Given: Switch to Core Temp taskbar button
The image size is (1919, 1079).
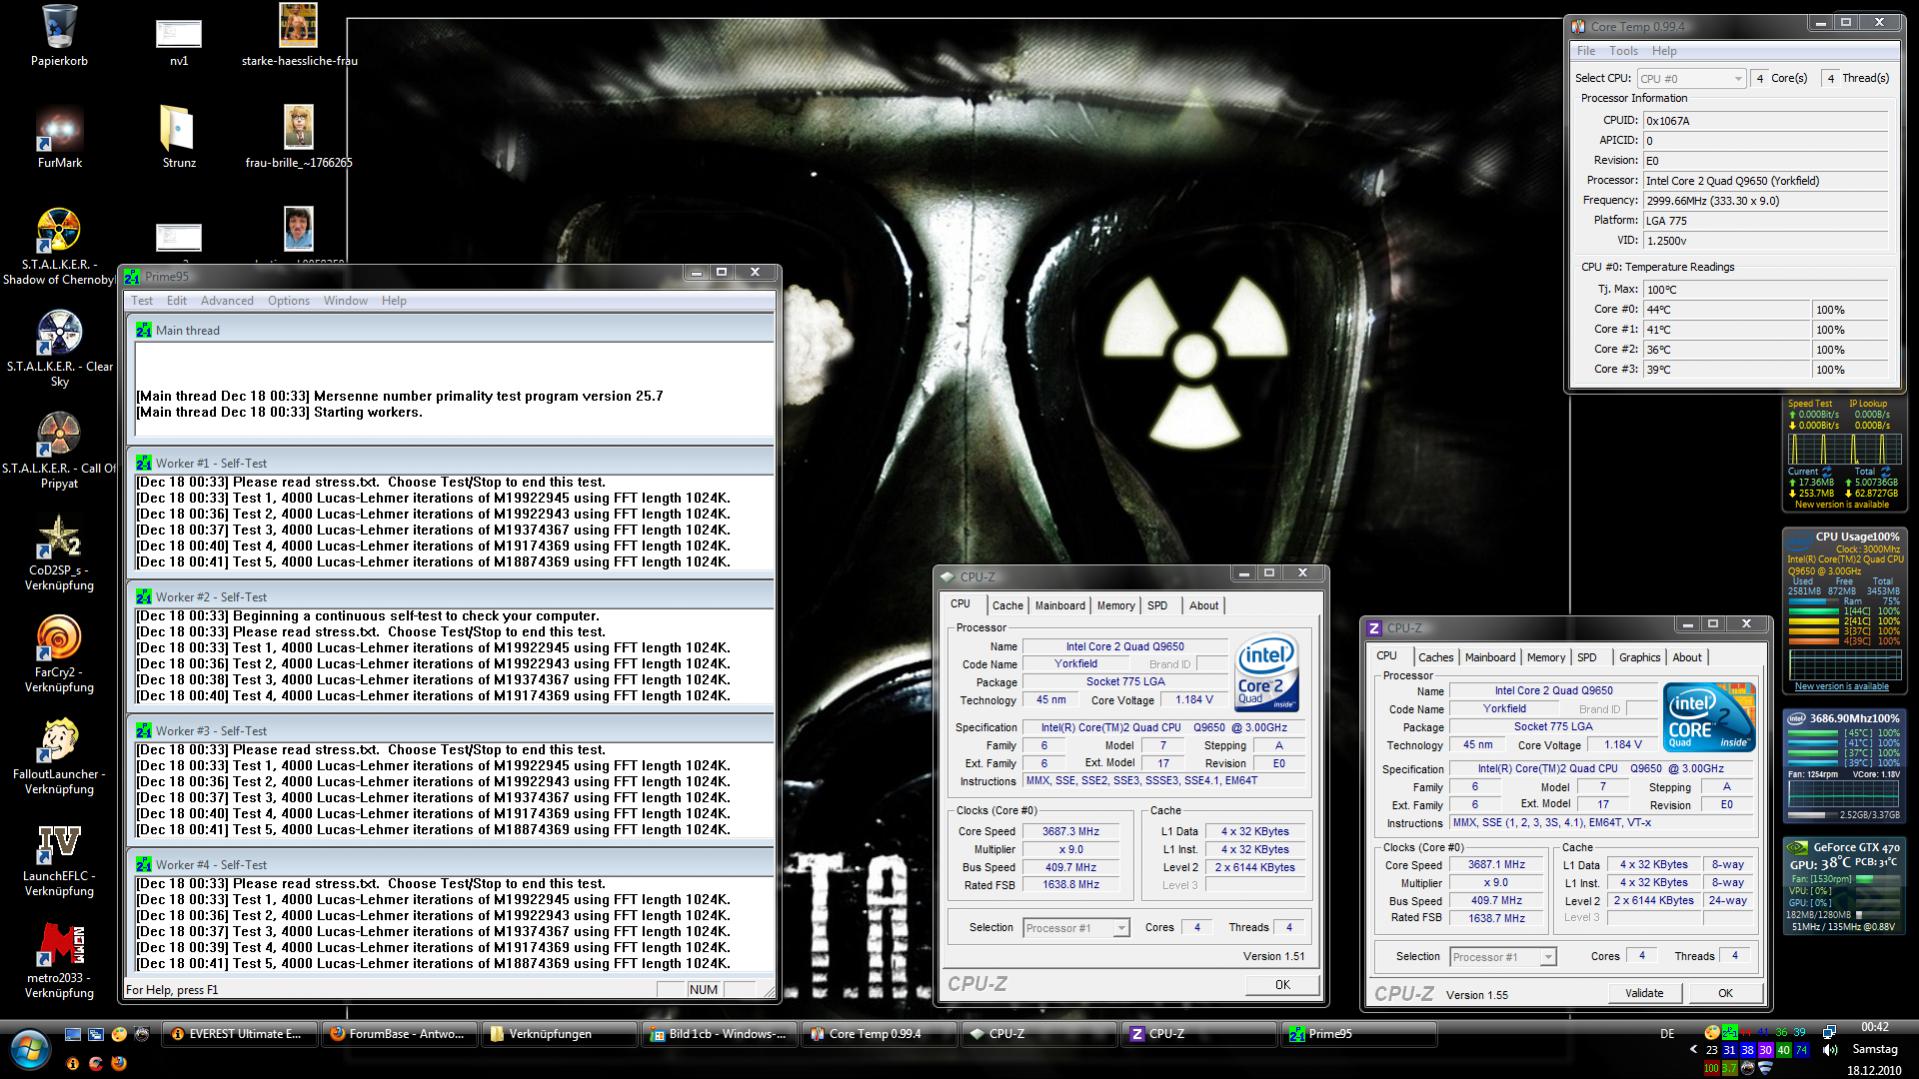Looking at the screenshot, I should pyautogui.click(x=880, y=1034).
